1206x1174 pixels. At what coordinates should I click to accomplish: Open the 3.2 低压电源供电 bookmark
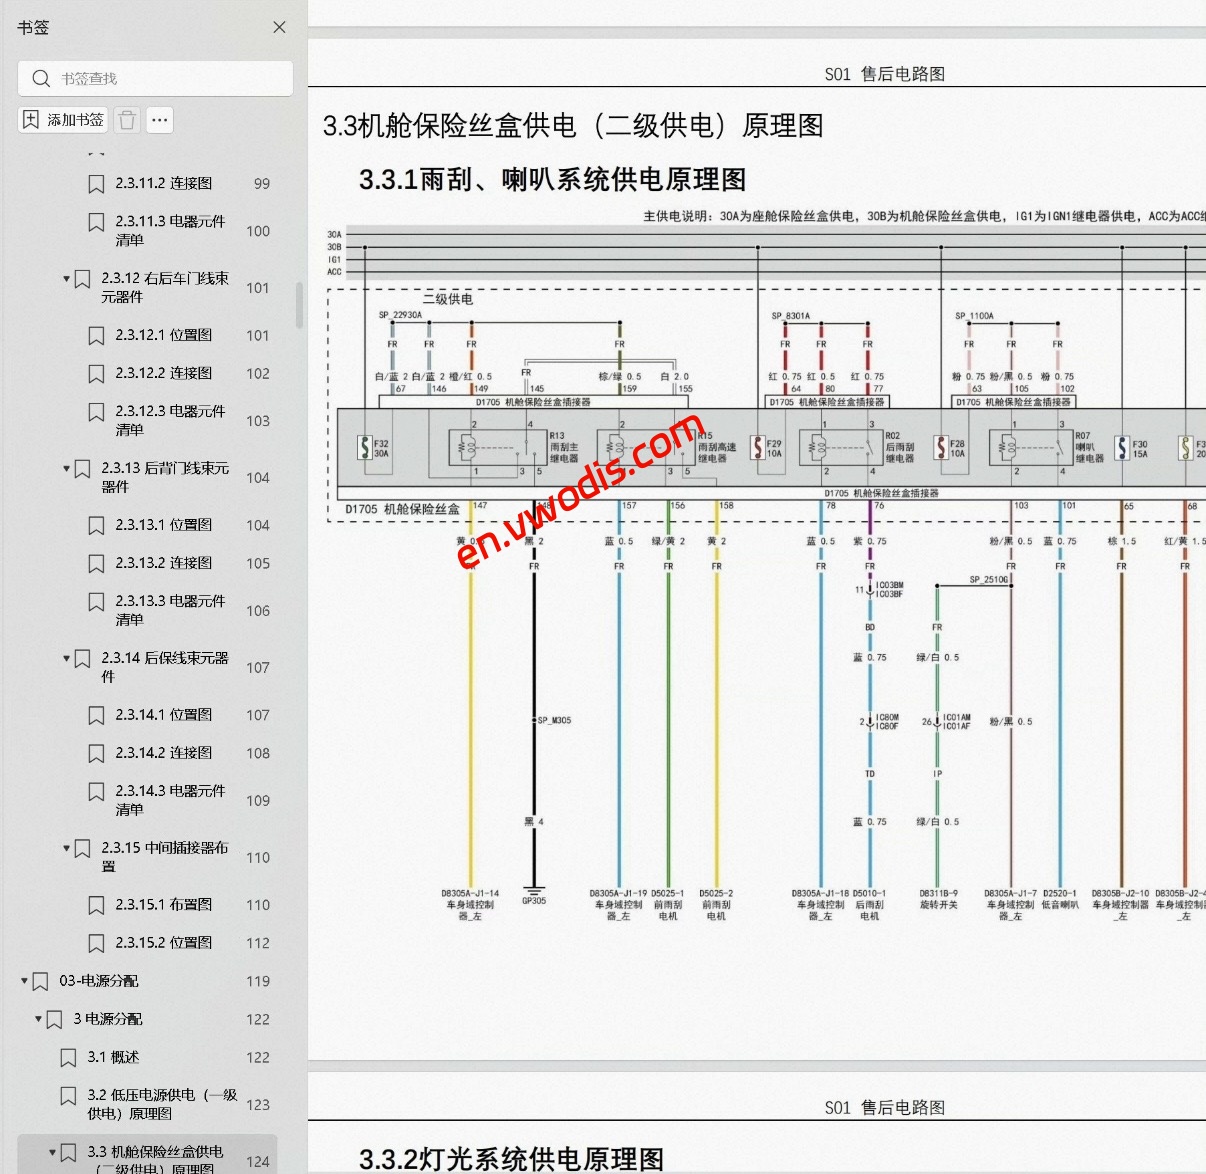click(160, 1094)
